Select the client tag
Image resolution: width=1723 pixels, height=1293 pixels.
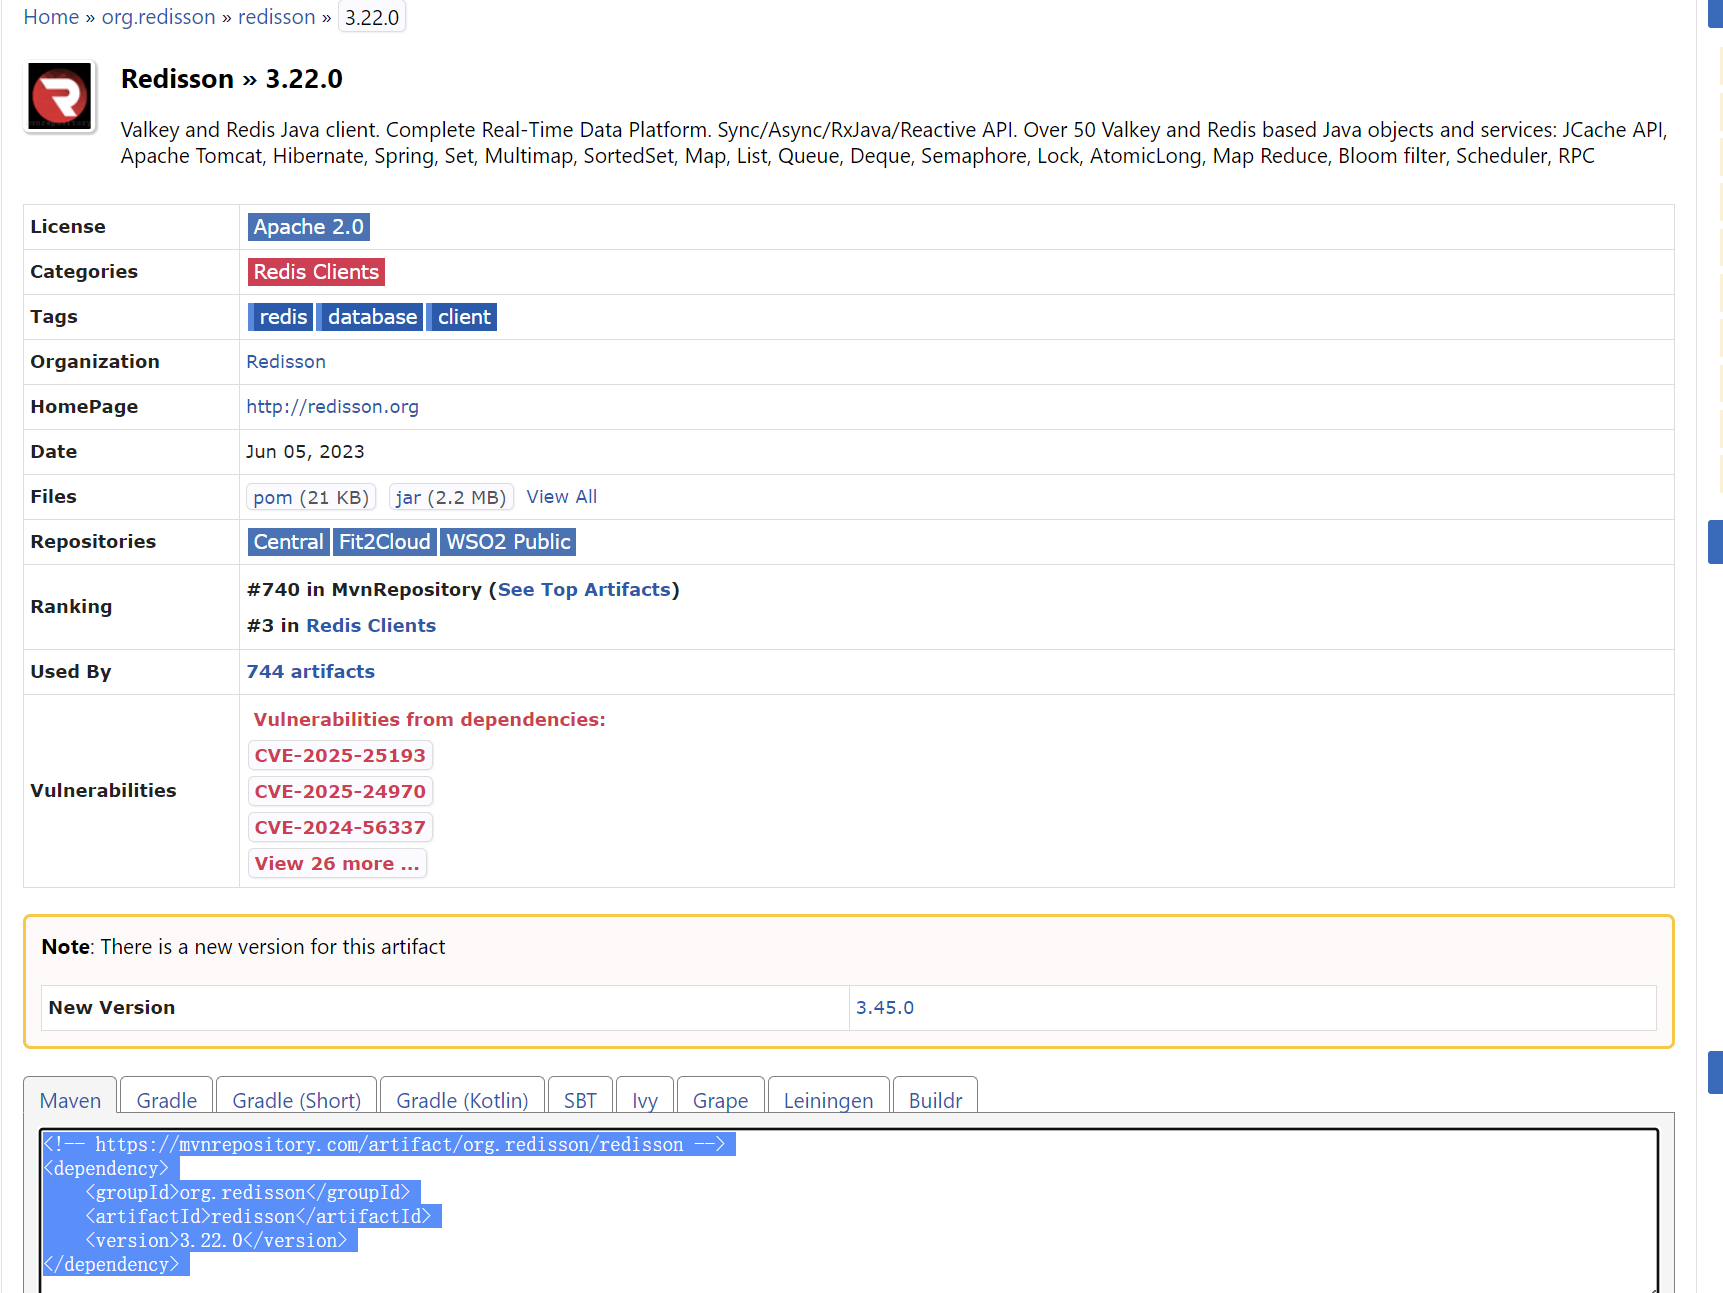[x=462, y=317]
